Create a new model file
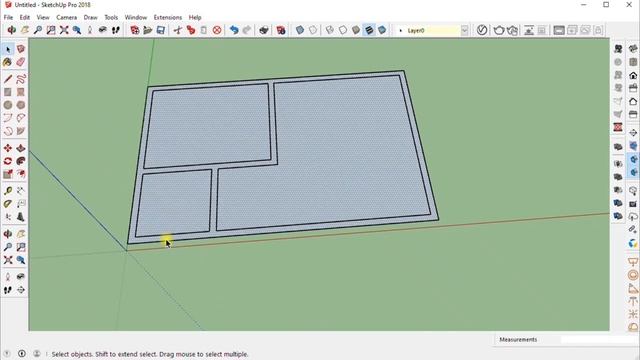This screenshot has height=360, width=640. 135,30
